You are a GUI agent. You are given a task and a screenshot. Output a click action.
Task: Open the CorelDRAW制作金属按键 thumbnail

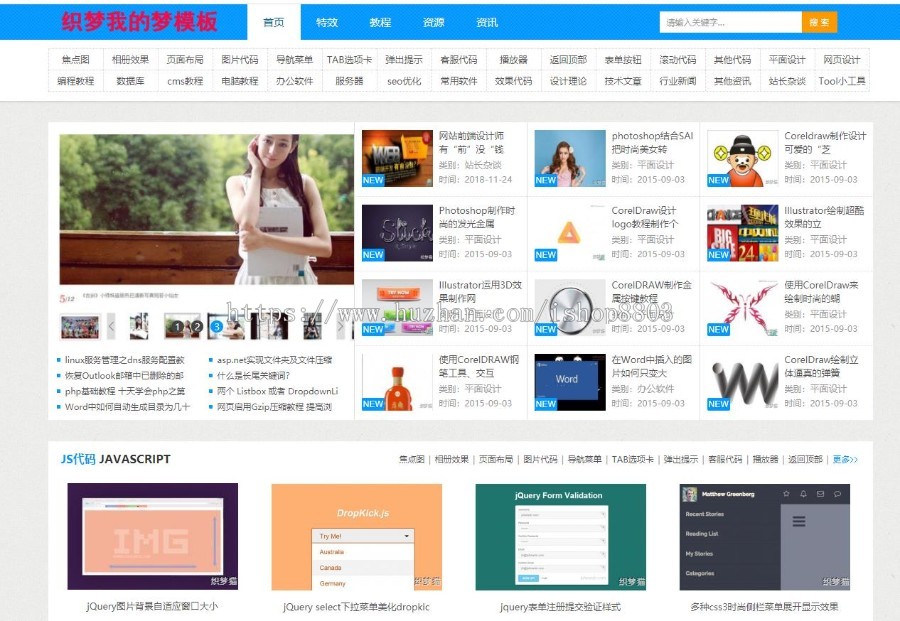(570, 307)
